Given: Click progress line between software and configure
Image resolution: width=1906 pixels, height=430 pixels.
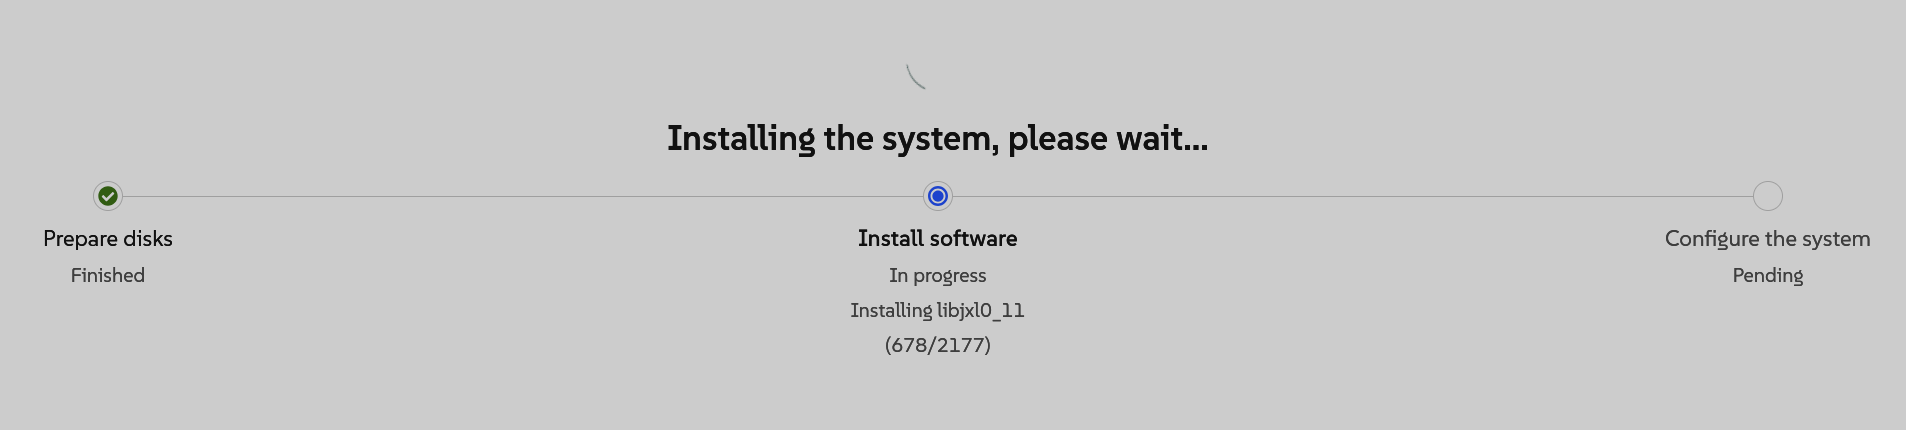Looking at the screenshot, I should [x=1352, y=196].
